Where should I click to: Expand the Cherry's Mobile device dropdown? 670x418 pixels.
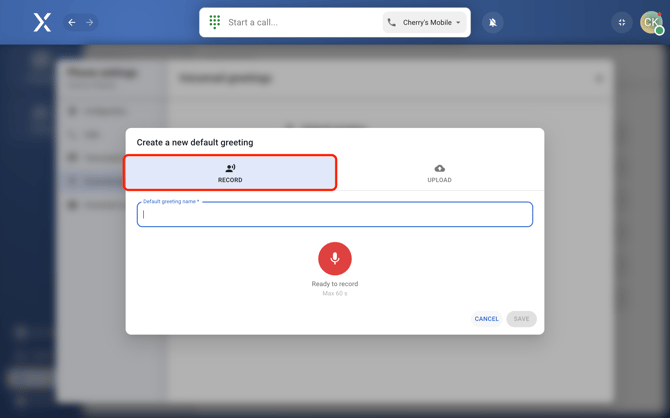coord(425,22)
